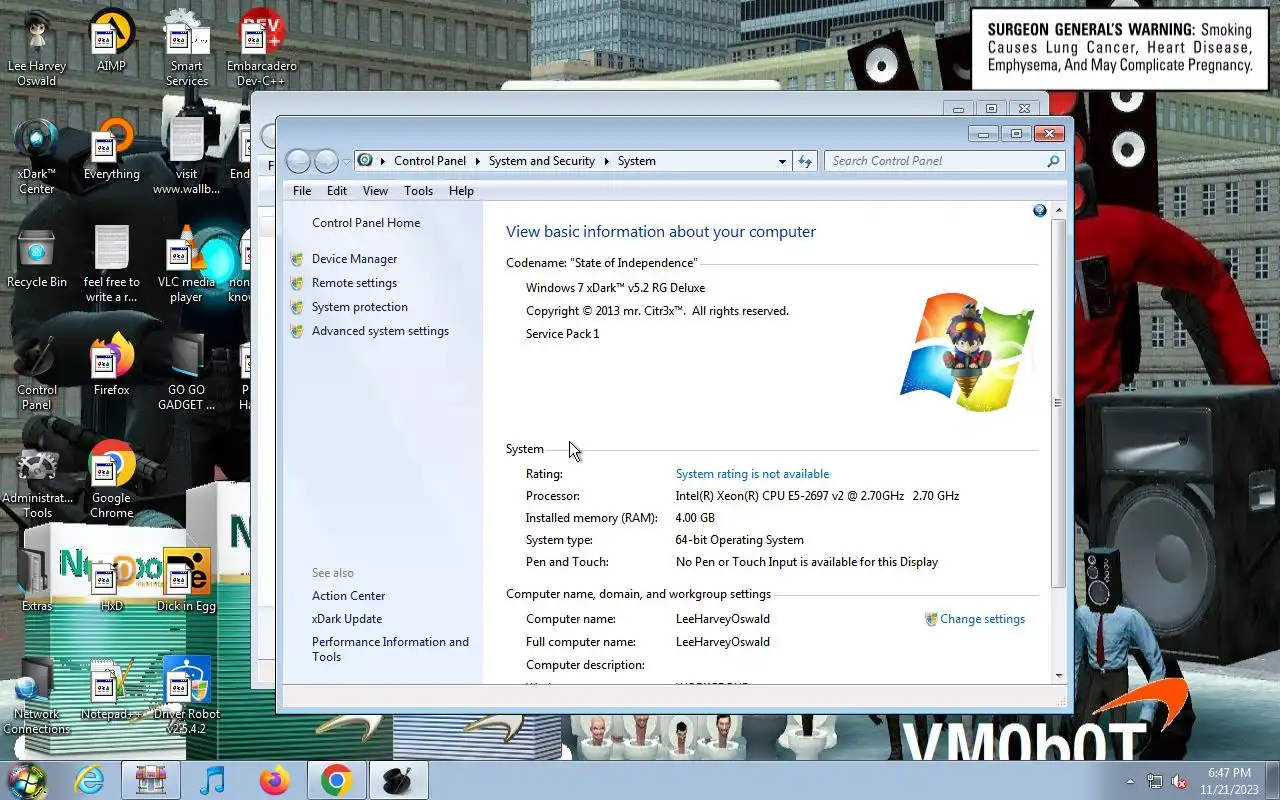Open the Notepad++ desktop icon
Image resolution: width=1280 pixels, height=800 pixels.
click(x=111, y=690)
